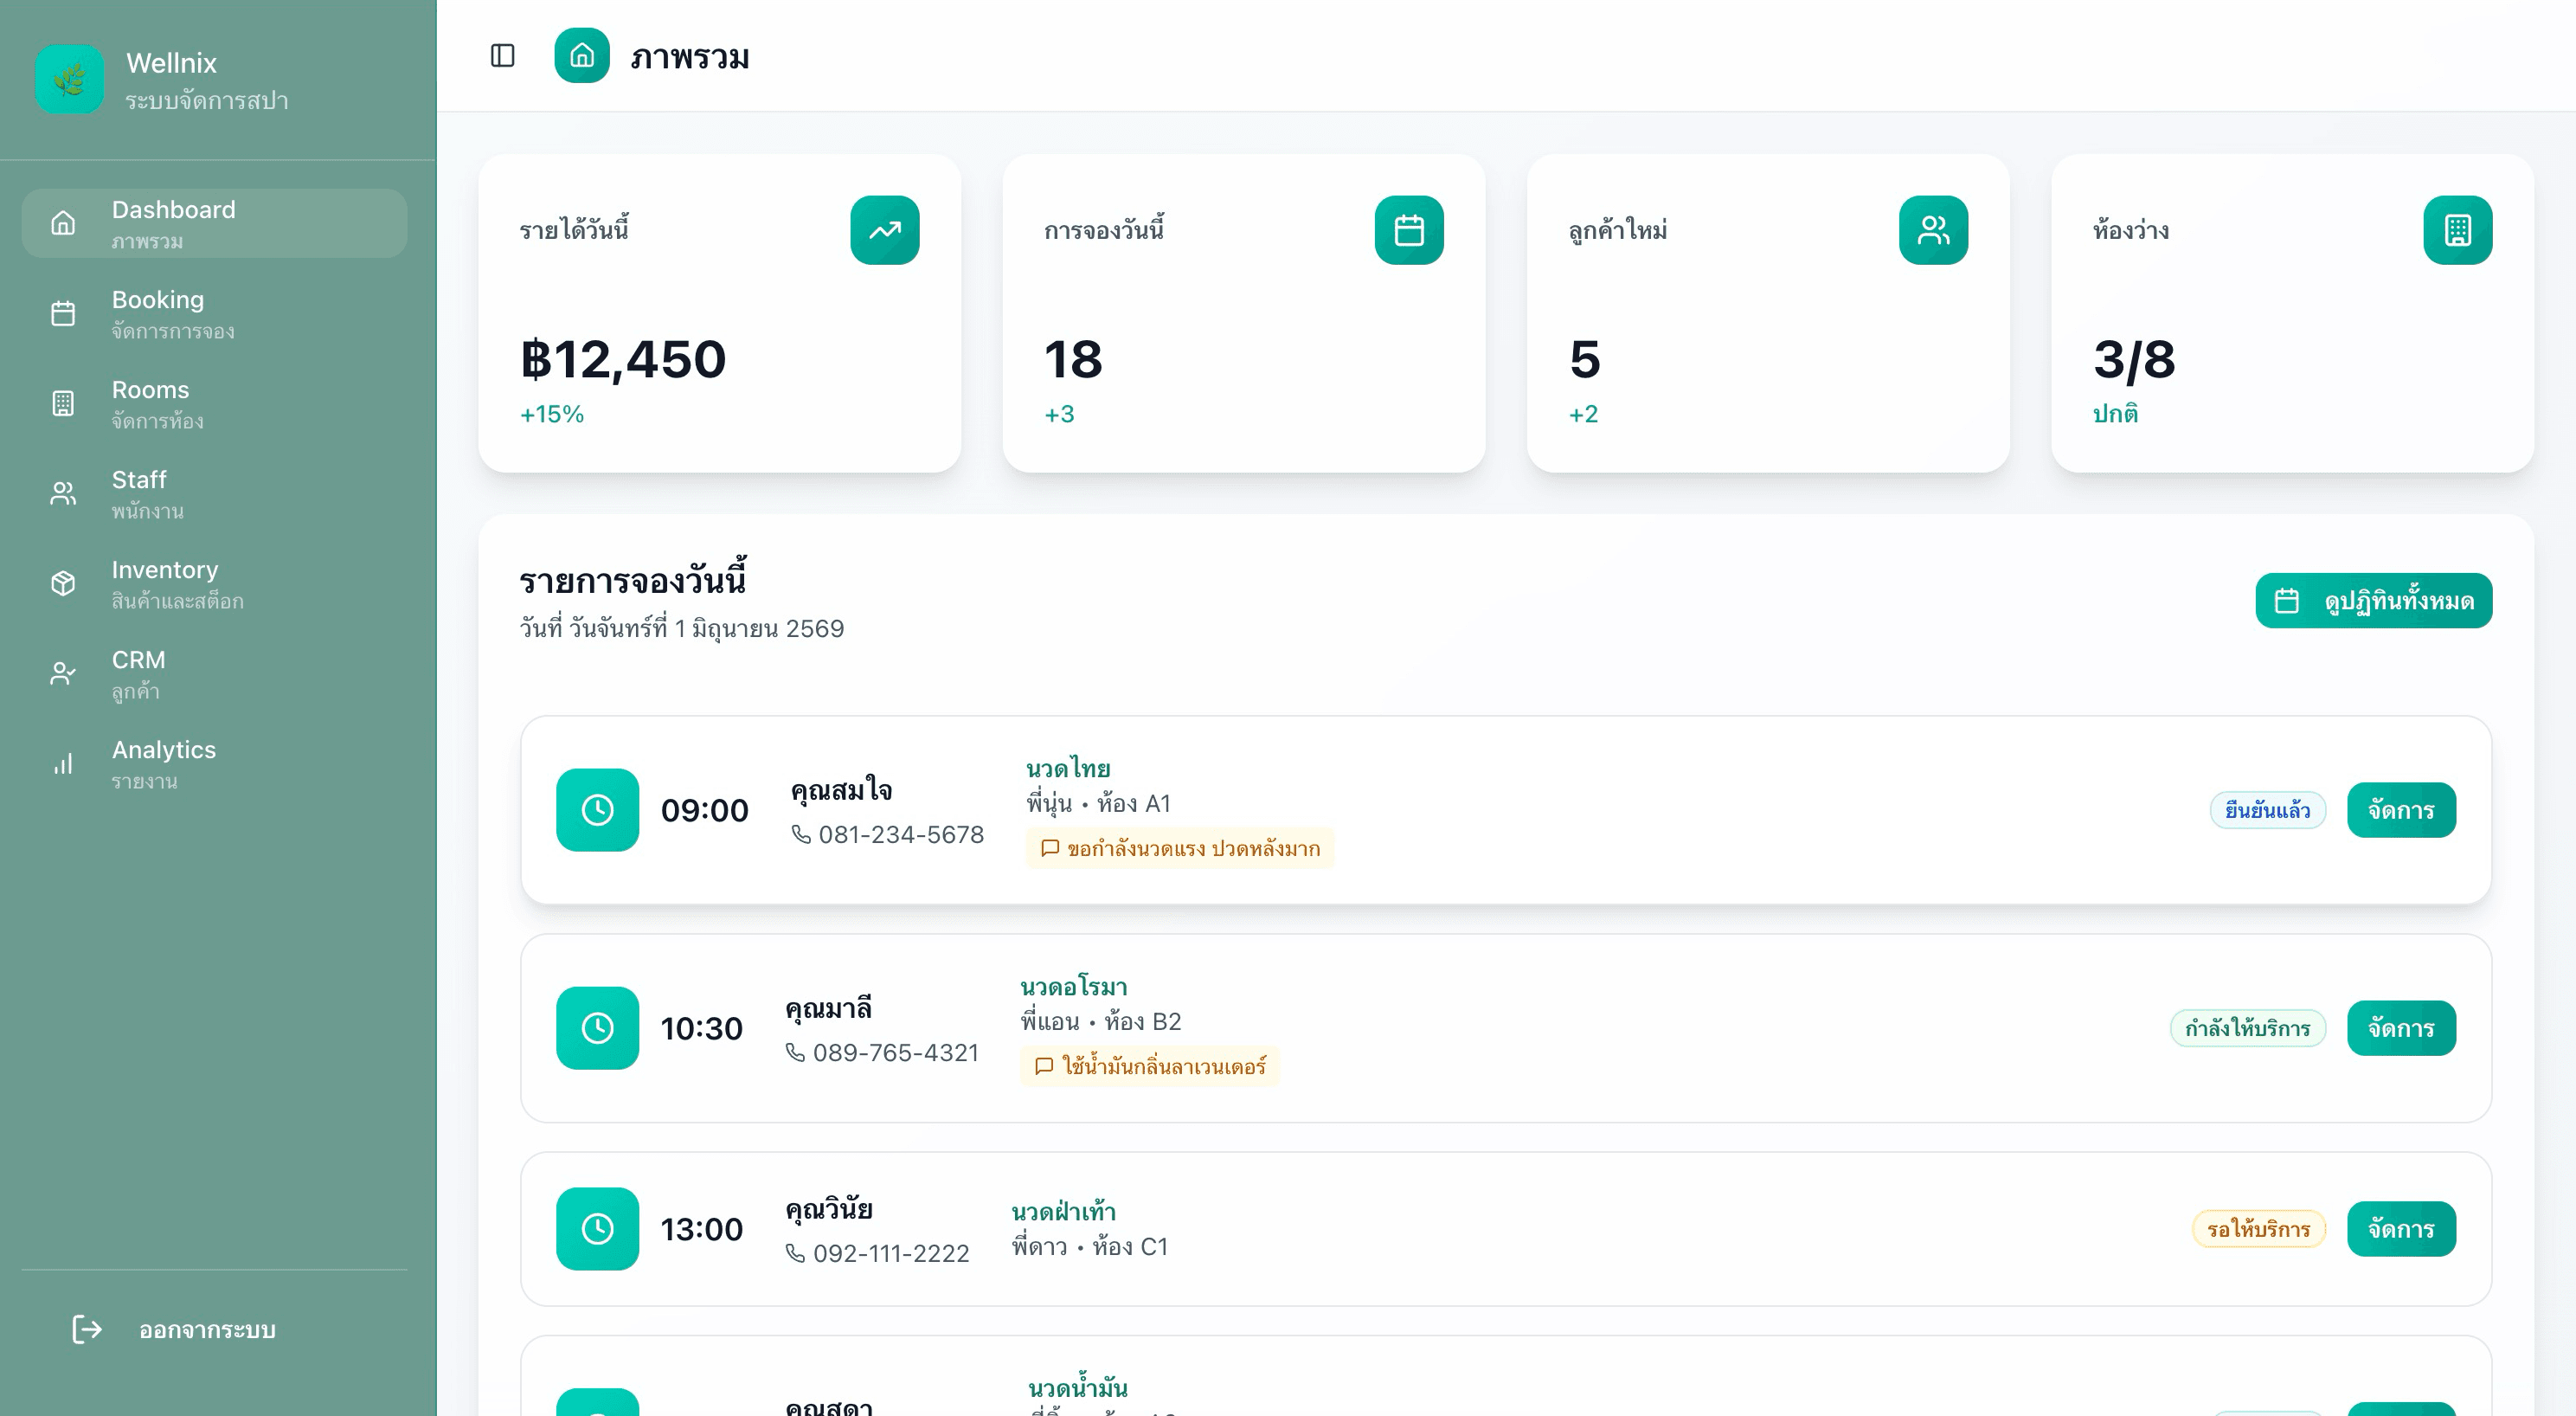The width and height of the screenshot is (2576, 1416).
Task: Click พี่นุ่น • ห้อง A1 text
Action: [1098, 804]
